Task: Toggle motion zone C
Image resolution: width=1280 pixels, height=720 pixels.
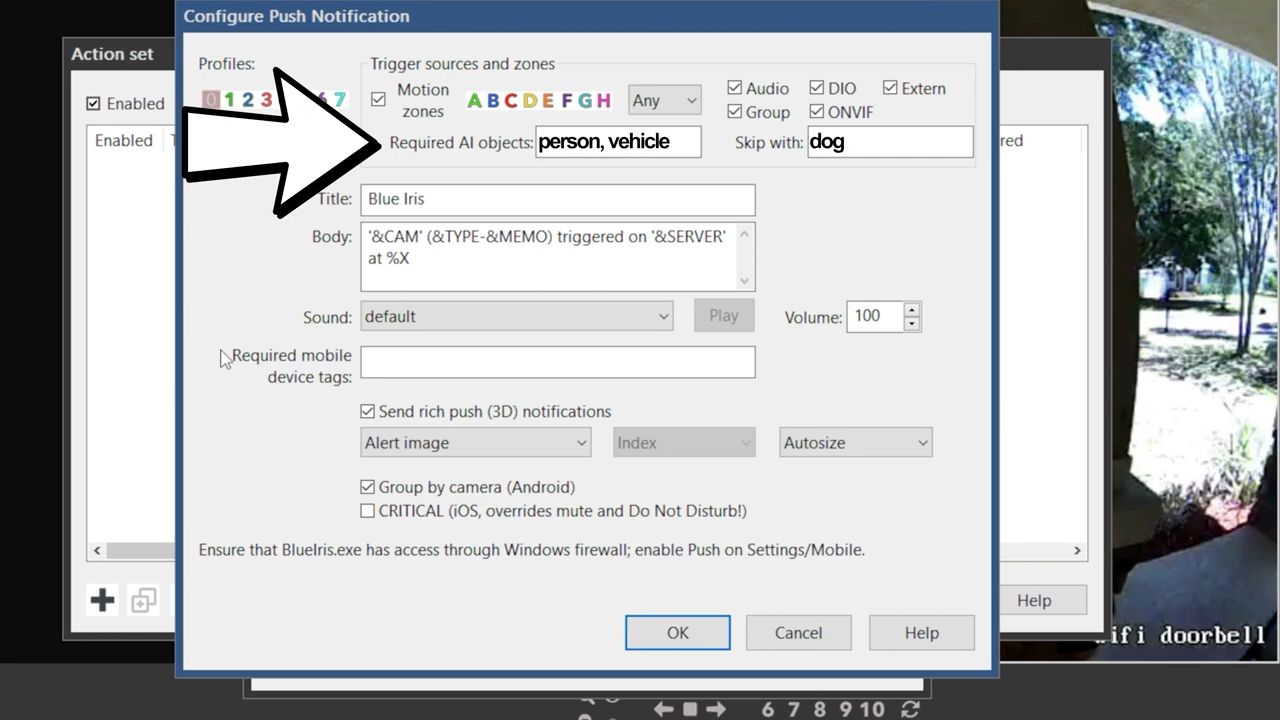Action: click(x=511, y=100)
